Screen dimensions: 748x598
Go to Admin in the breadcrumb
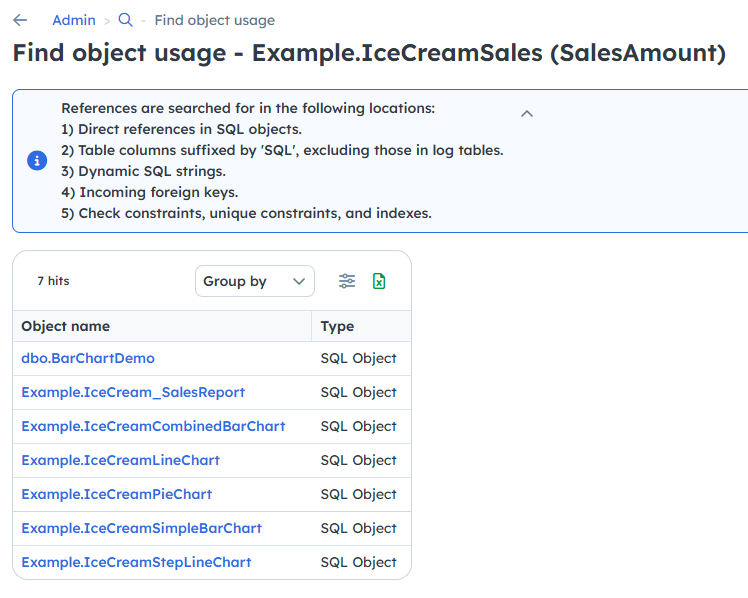pos(74,20)
